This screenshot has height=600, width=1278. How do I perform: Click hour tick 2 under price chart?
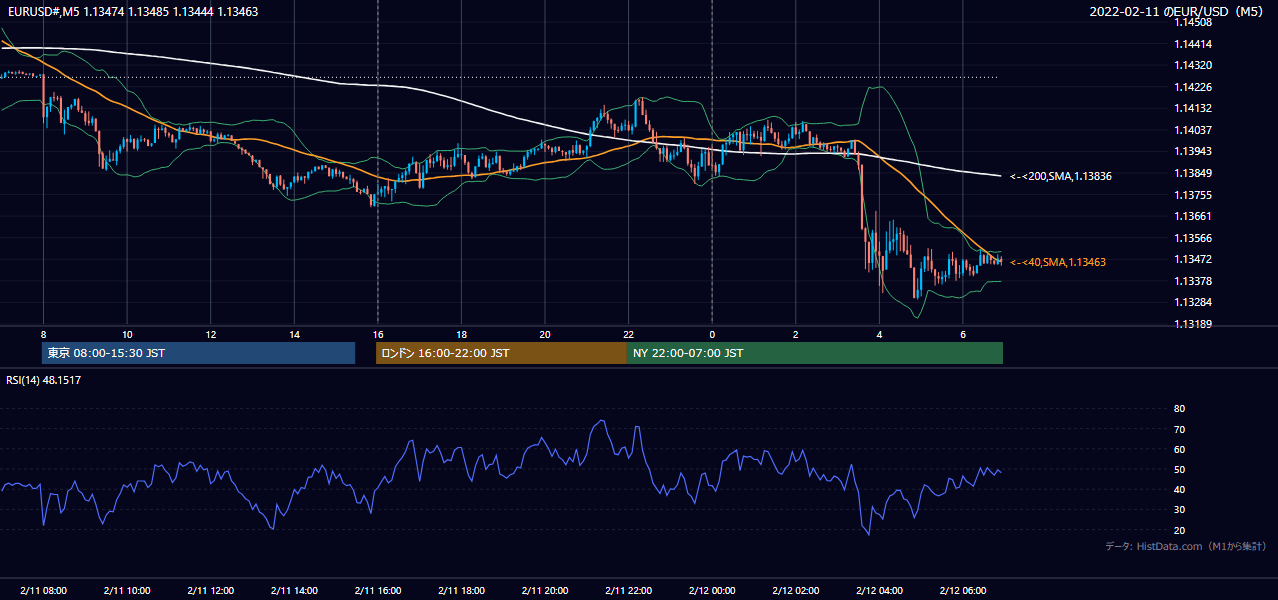click(x=795, y=334)
